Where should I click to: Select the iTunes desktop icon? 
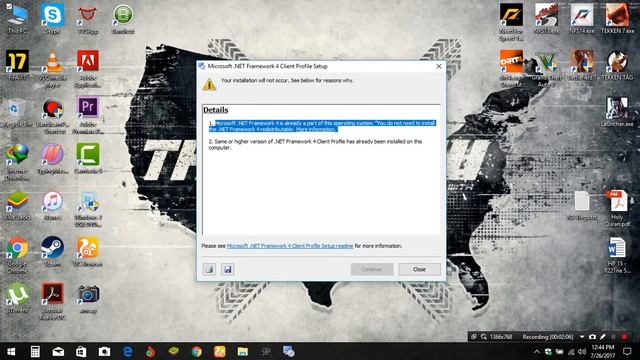52,205
